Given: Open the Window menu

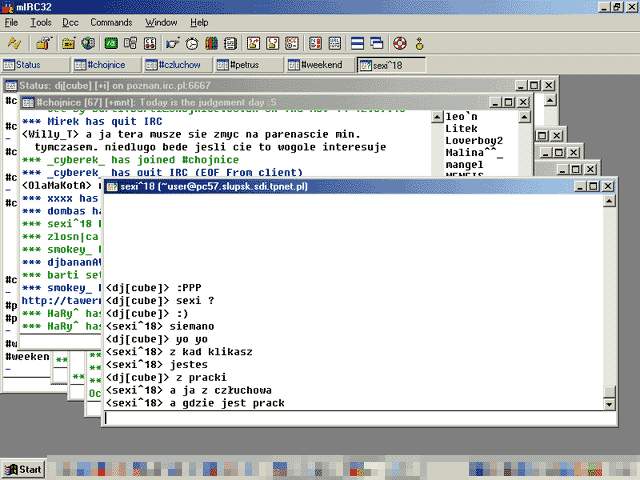Looking at the screenshot, I should [x=161, y=22].
